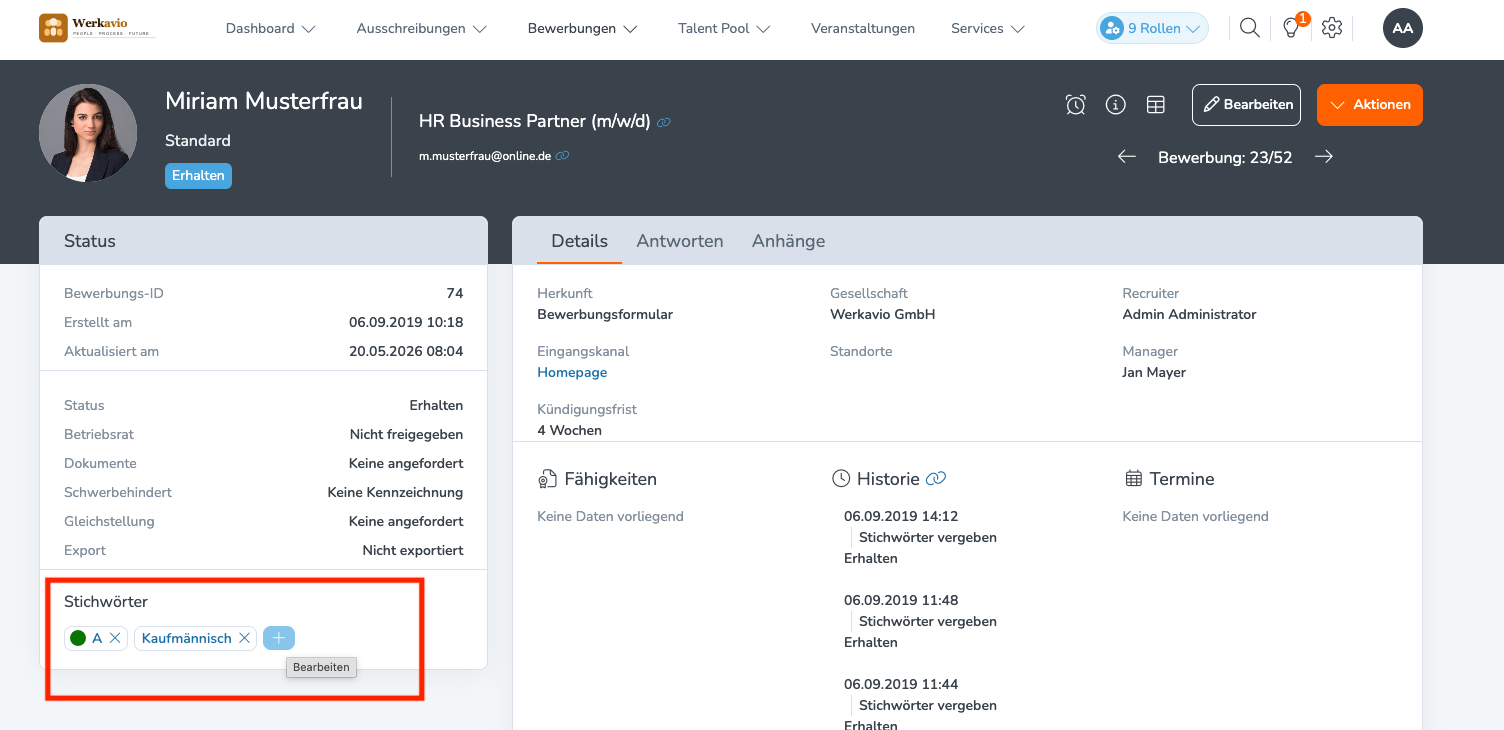Open the AA user avatar menu
1504x730 pixels.
click(1402, 28)
